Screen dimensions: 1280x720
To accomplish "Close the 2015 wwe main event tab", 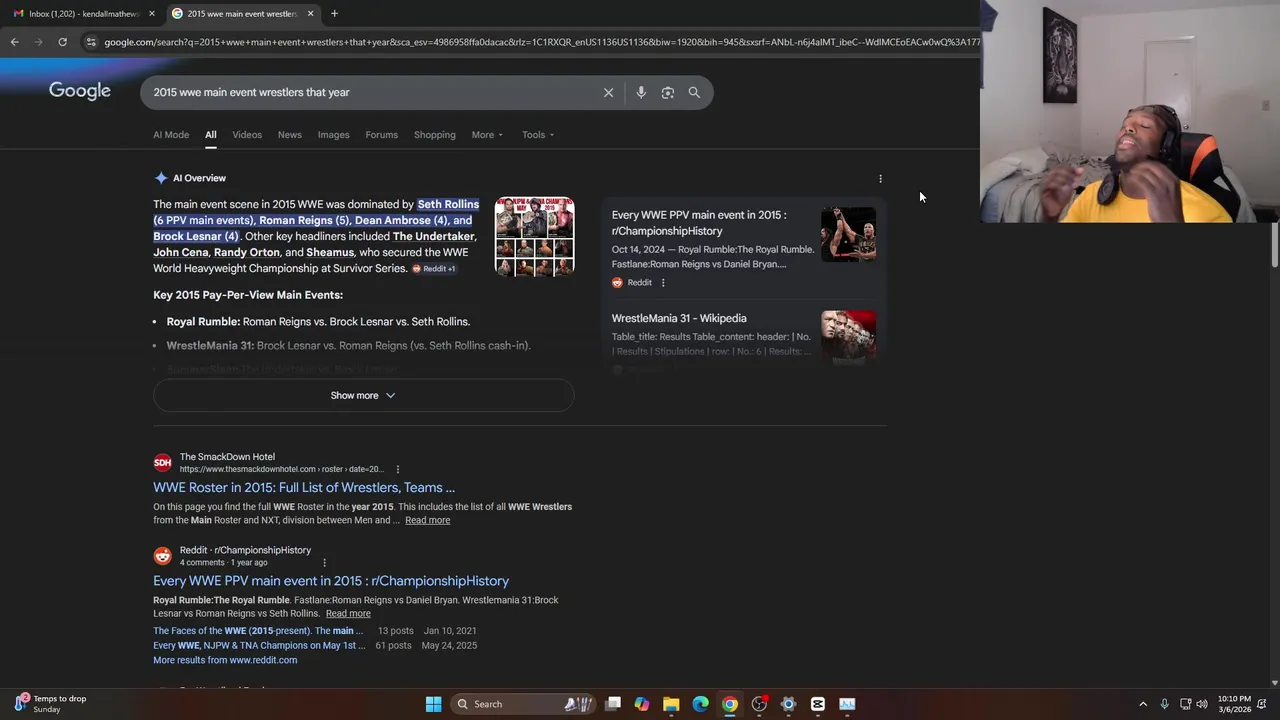I will pos(310,13).
